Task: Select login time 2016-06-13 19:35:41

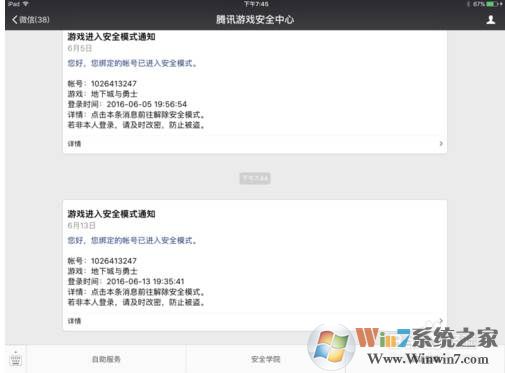Action: coord(145,282)
